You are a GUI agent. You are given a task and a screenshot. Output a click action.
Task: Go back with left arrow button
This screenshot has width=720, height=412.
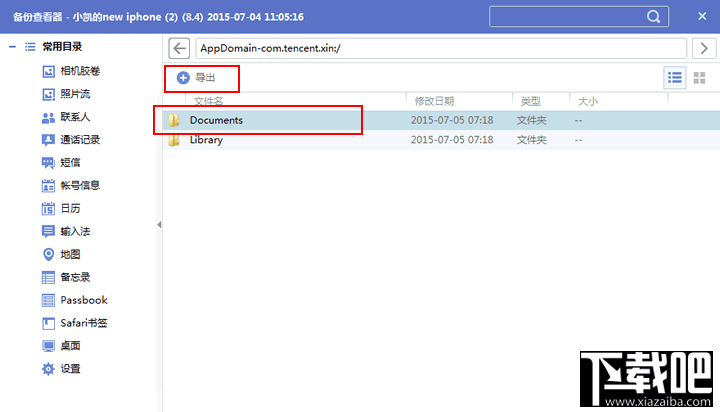179,48
